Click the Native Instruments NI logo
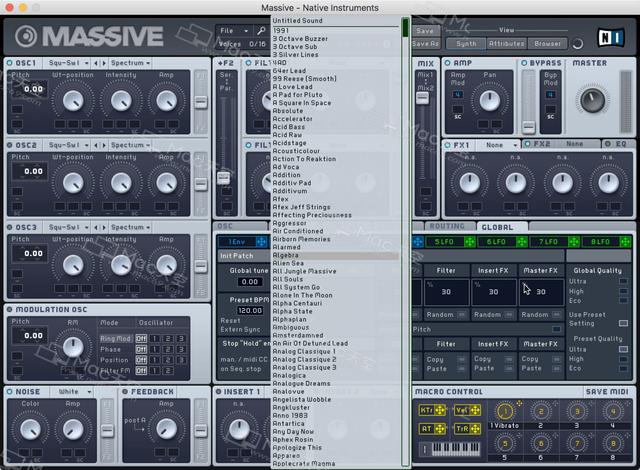This screenshot has height=470, width=640. coord(611,38)
